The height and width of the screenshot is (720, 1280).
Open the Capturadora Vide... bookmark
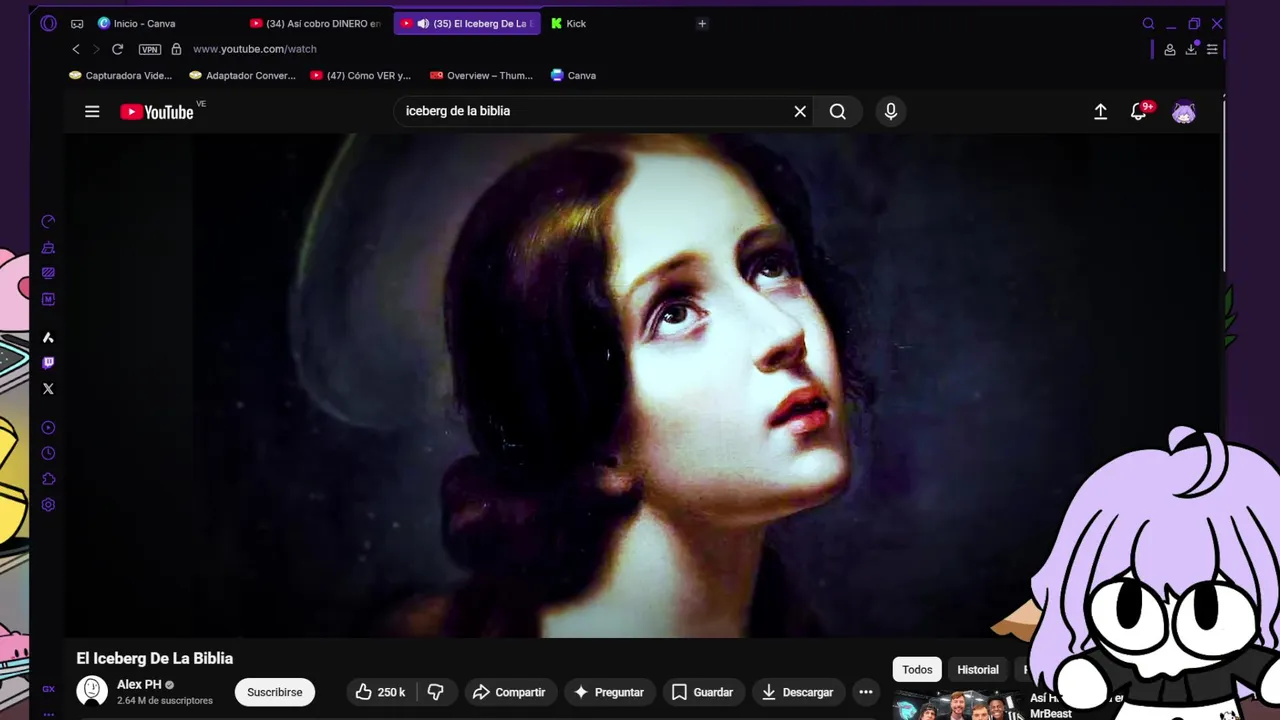(x=121, y=75)
